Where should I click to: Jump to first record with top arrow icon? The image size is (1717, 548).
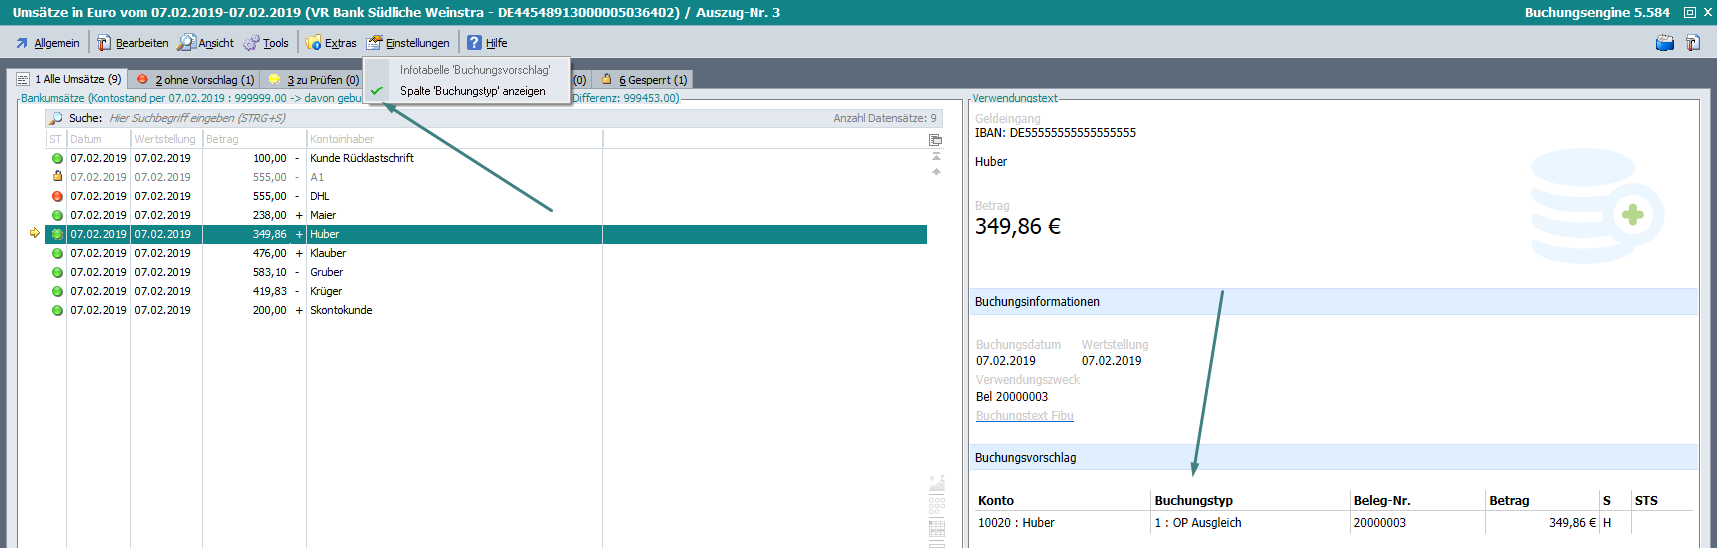[936, 156]
